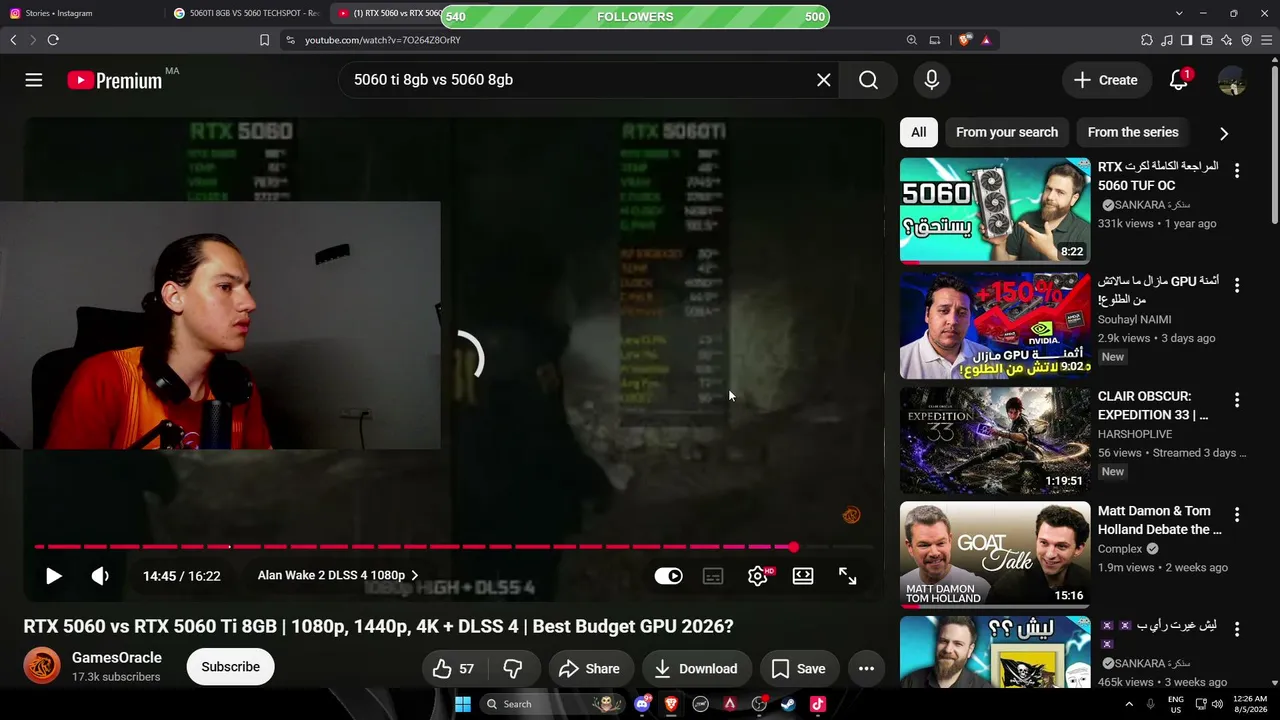The height and width of the screenshot is (720, 1280).
Task: Switch to the 5060TI TECHSPOT Google tab
Action: (246, 13)
